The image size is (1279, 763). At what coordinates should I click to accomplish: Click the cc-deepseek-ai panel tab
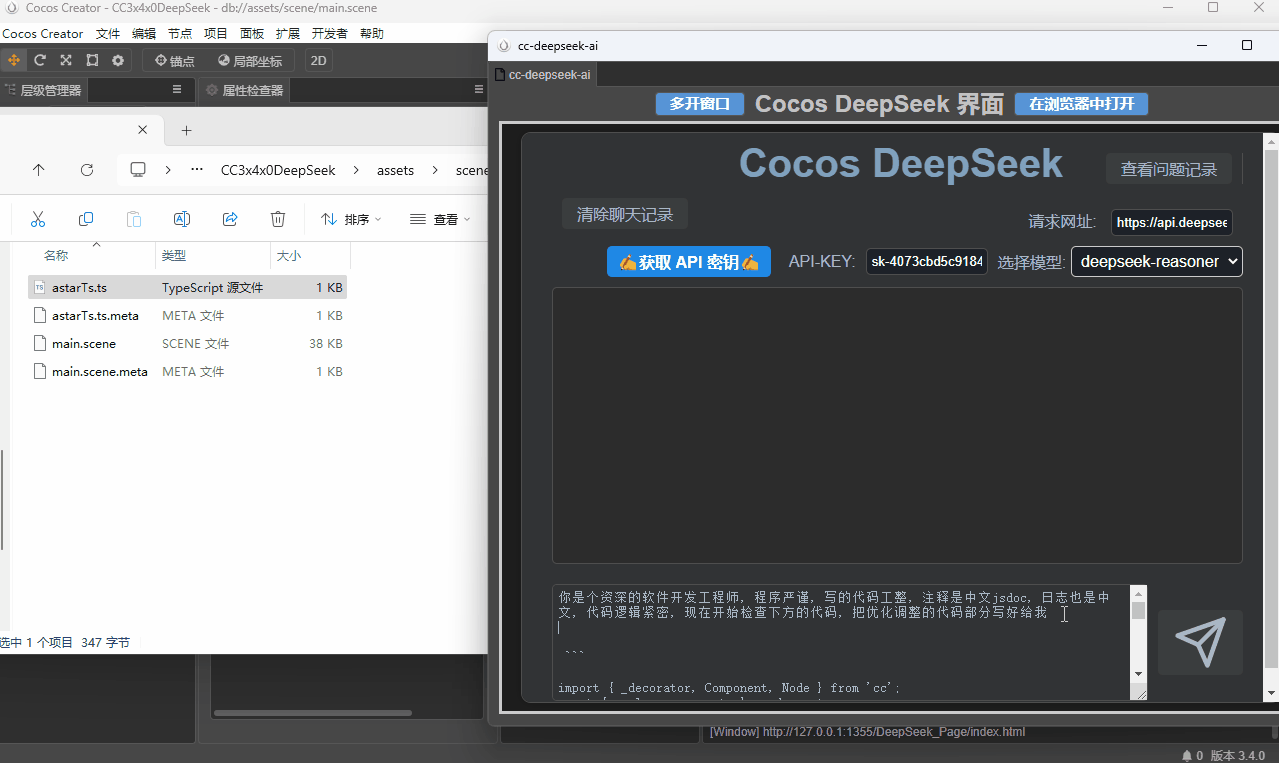pos(542,75)
